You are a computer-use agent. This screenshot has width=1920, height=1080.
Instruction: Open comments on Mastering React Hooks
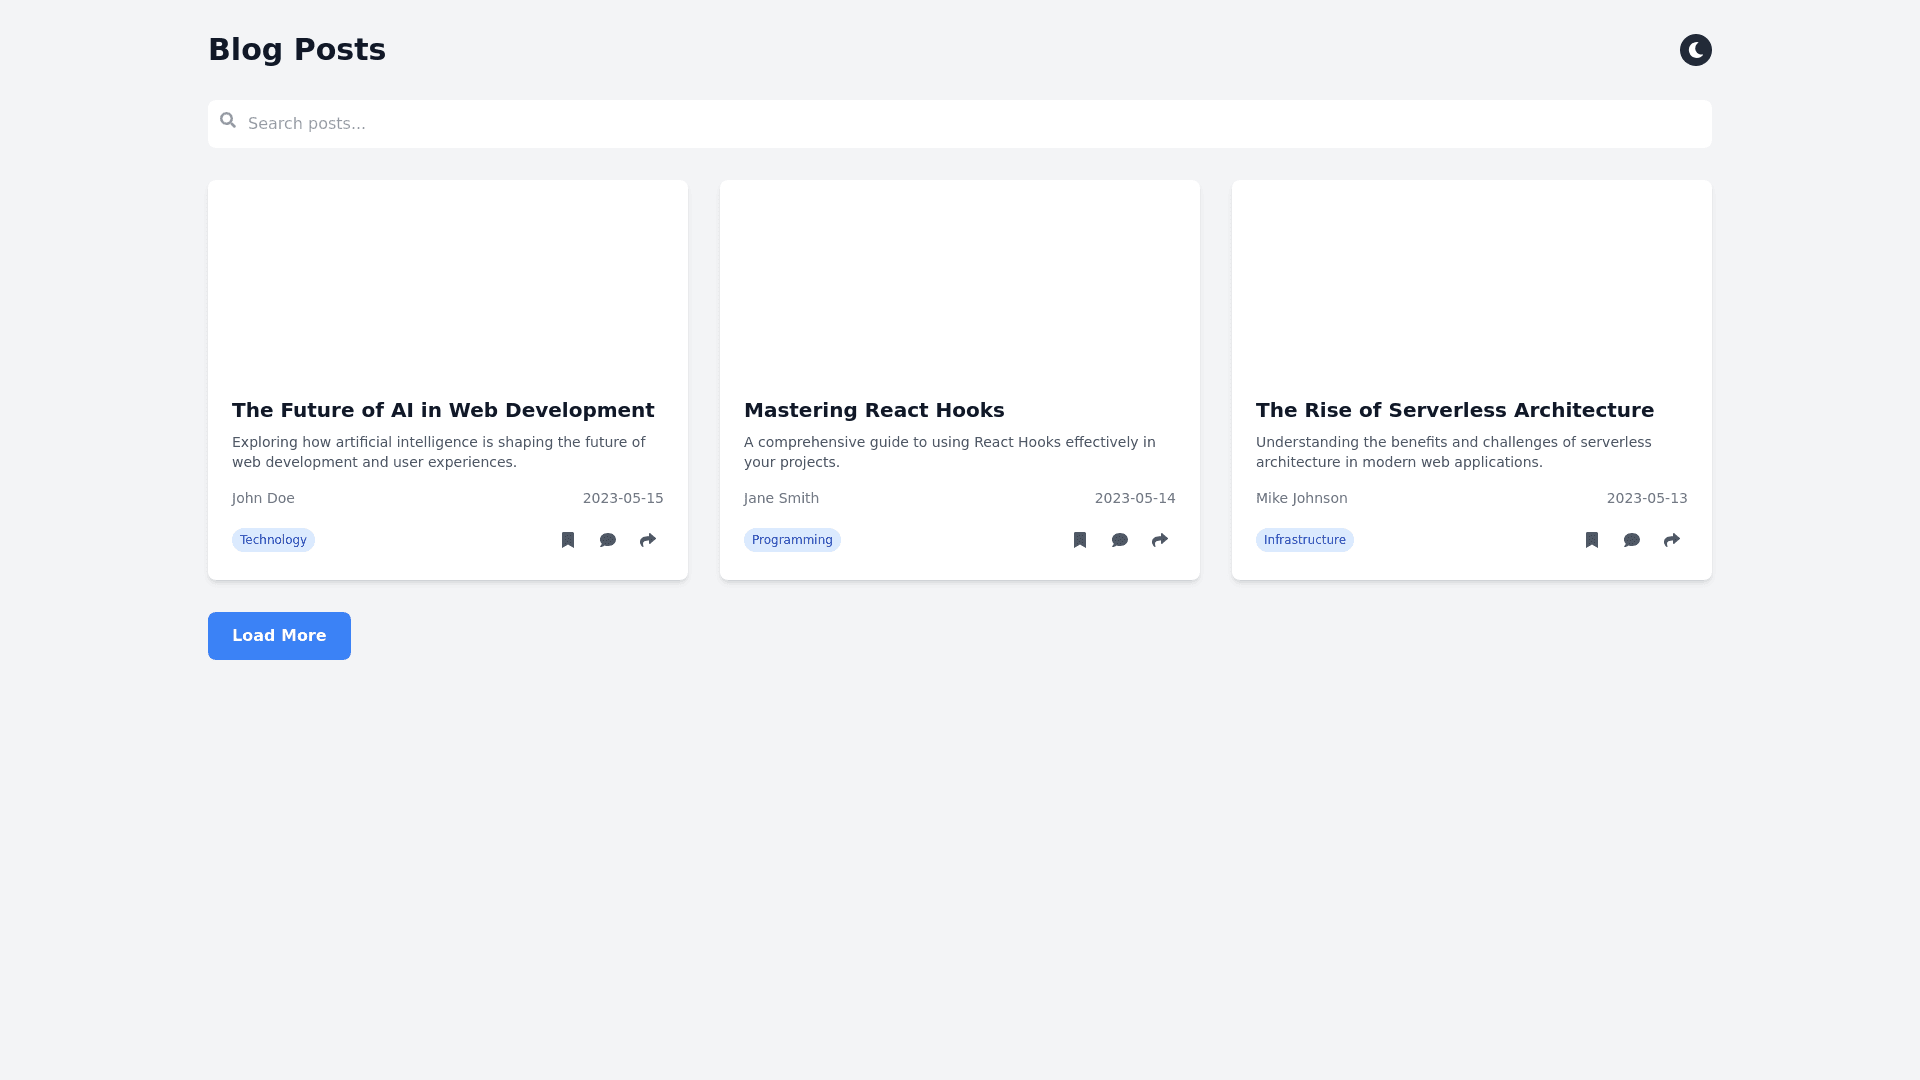pyautogui.click(x=1119, y=540)
